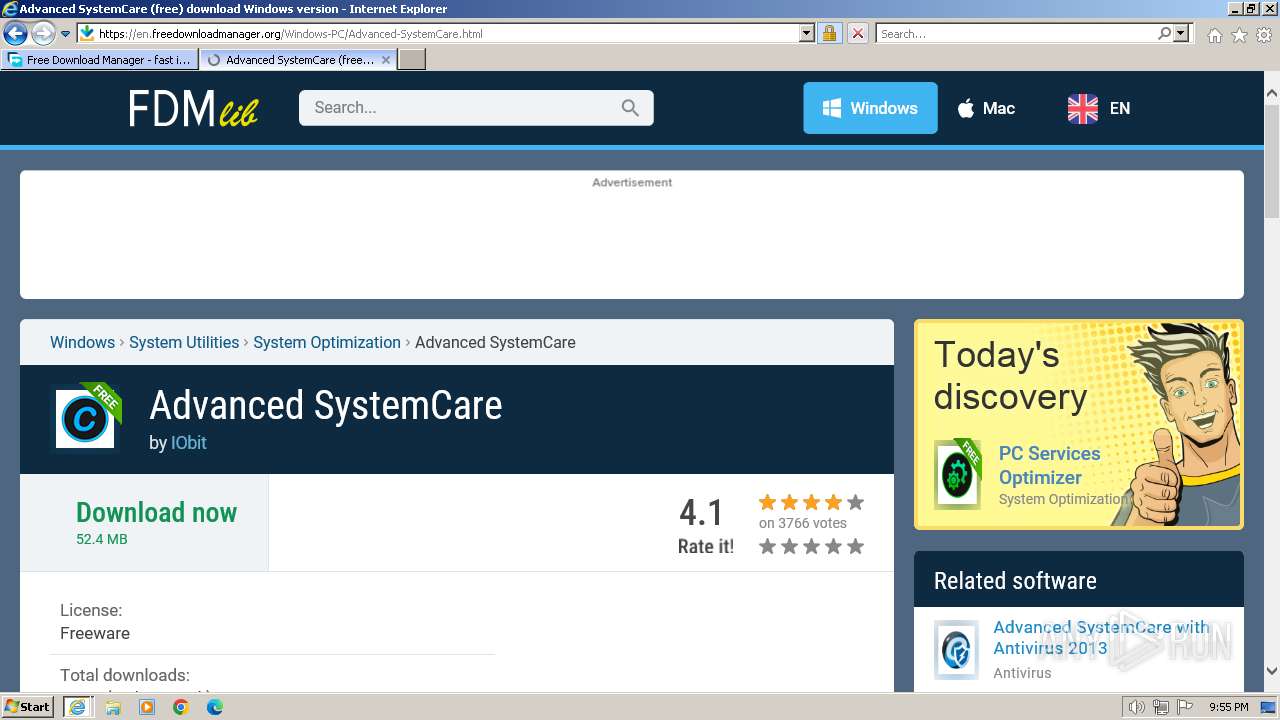
Task: Open Internet Explorer from the taskbar
Action: coord(78,706)
